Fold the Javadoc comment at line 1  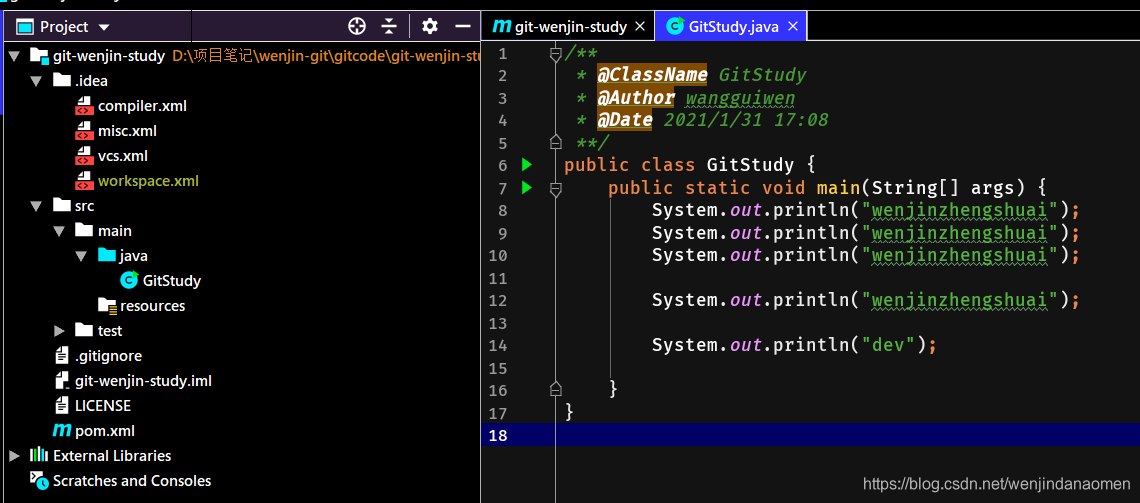555,53
